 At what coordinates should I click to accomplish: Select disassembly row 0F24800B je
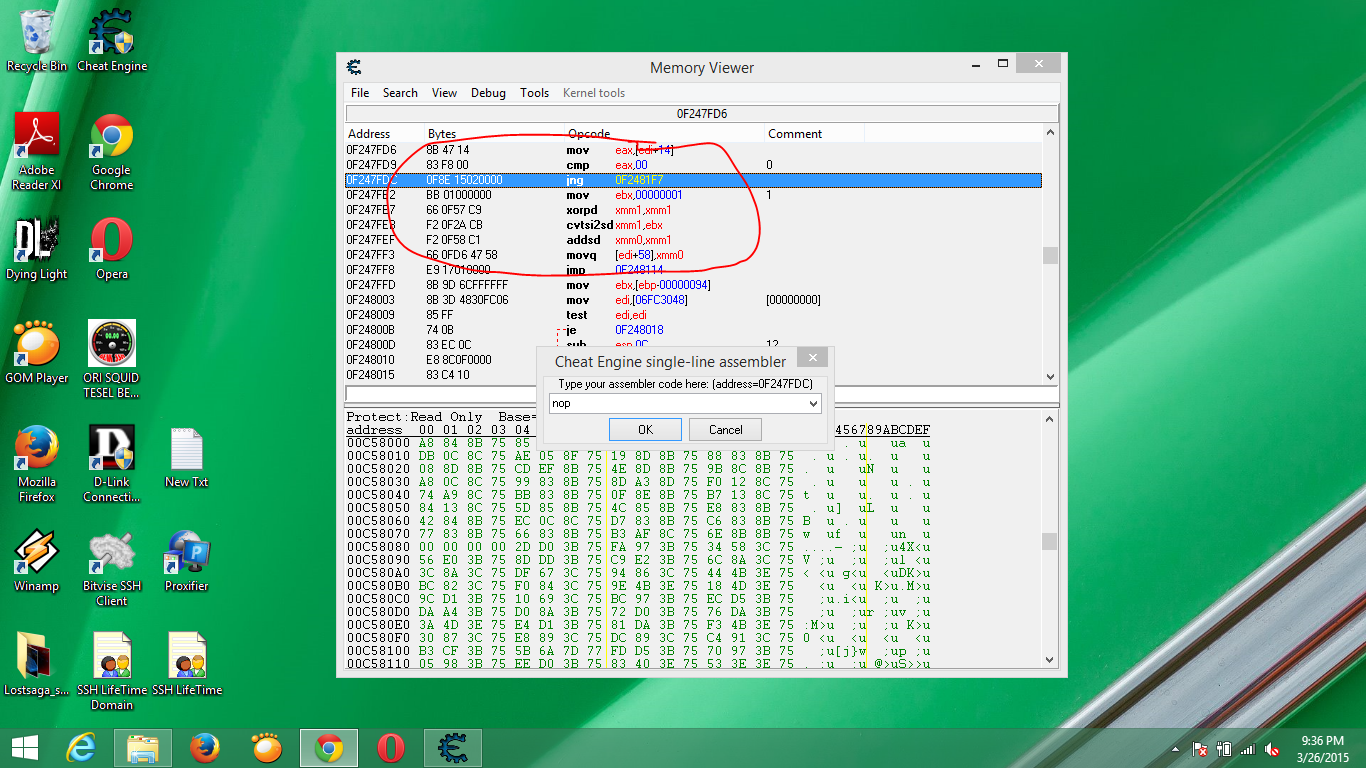click(x=694, y=330)
